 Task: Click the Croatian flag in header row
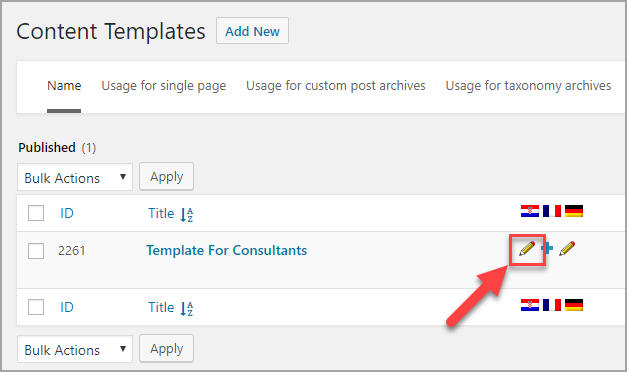[x=530, y=211]
